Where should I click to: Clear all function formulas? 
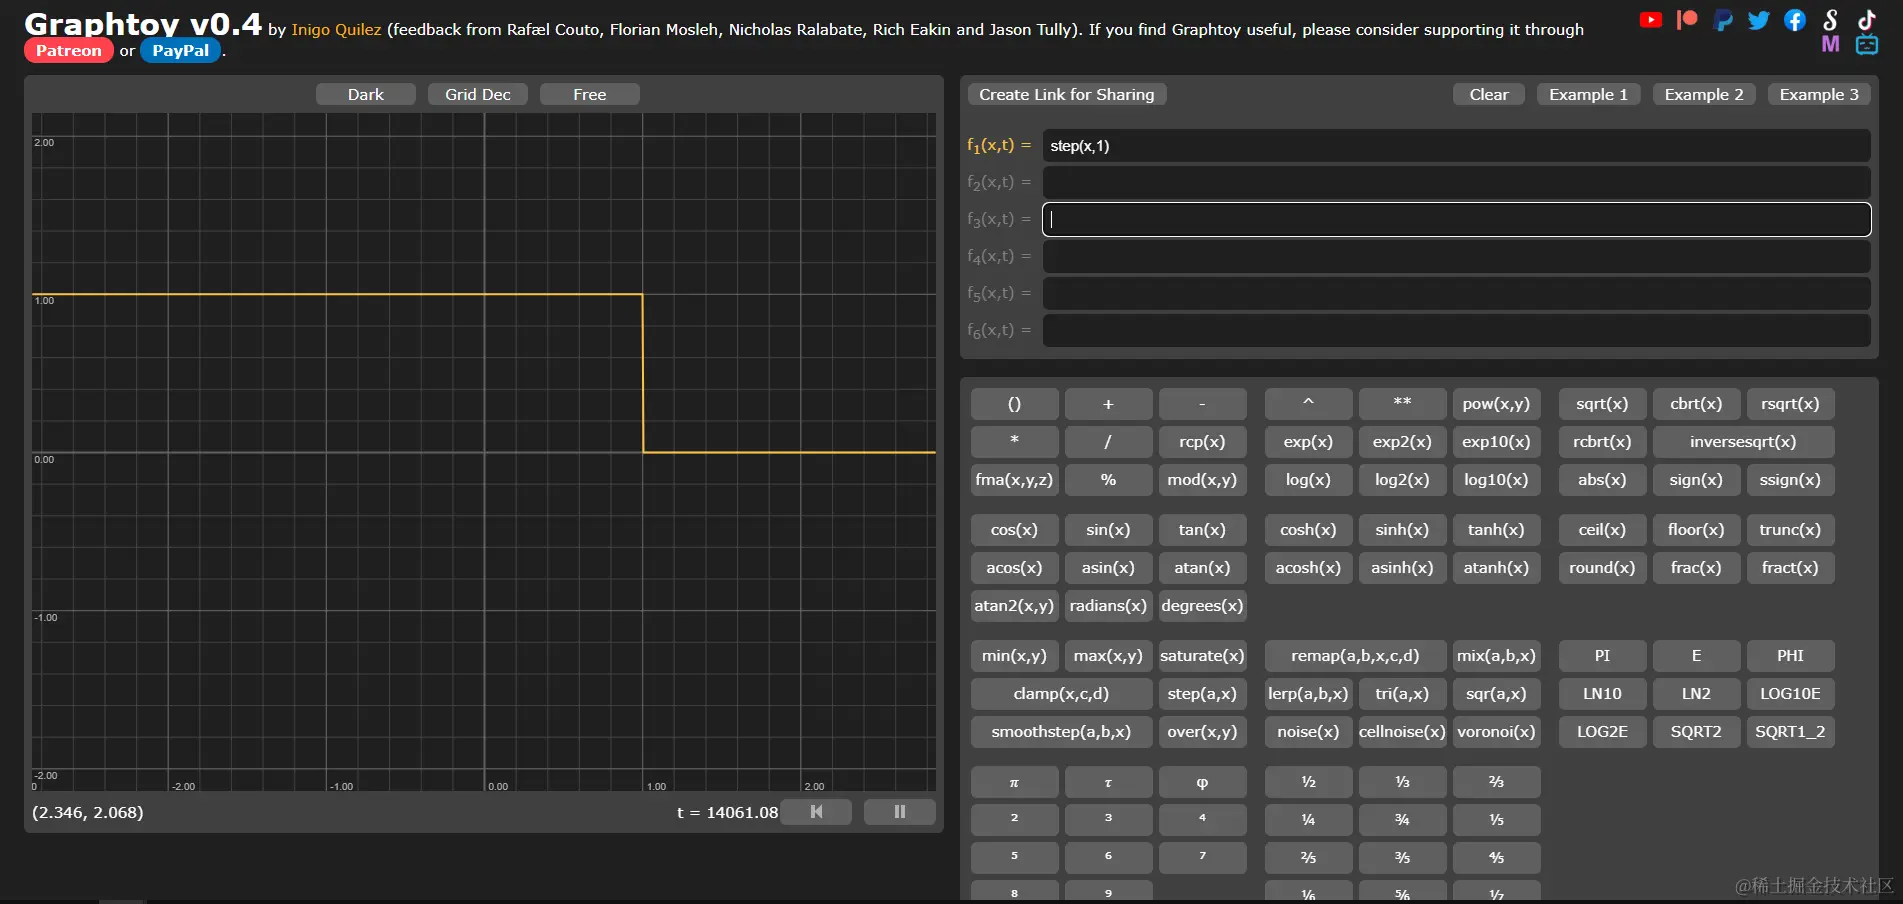point(1487,94)
